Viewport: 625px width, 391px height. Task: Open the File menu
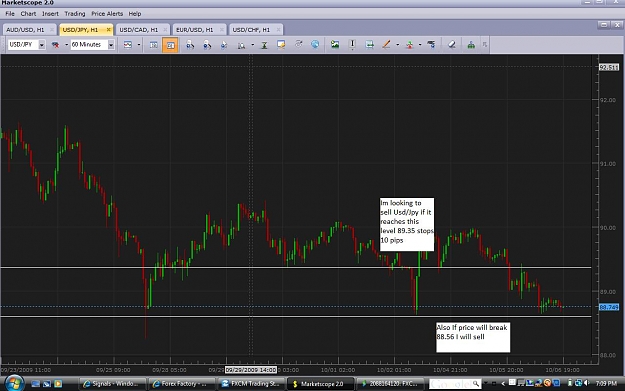10,14
